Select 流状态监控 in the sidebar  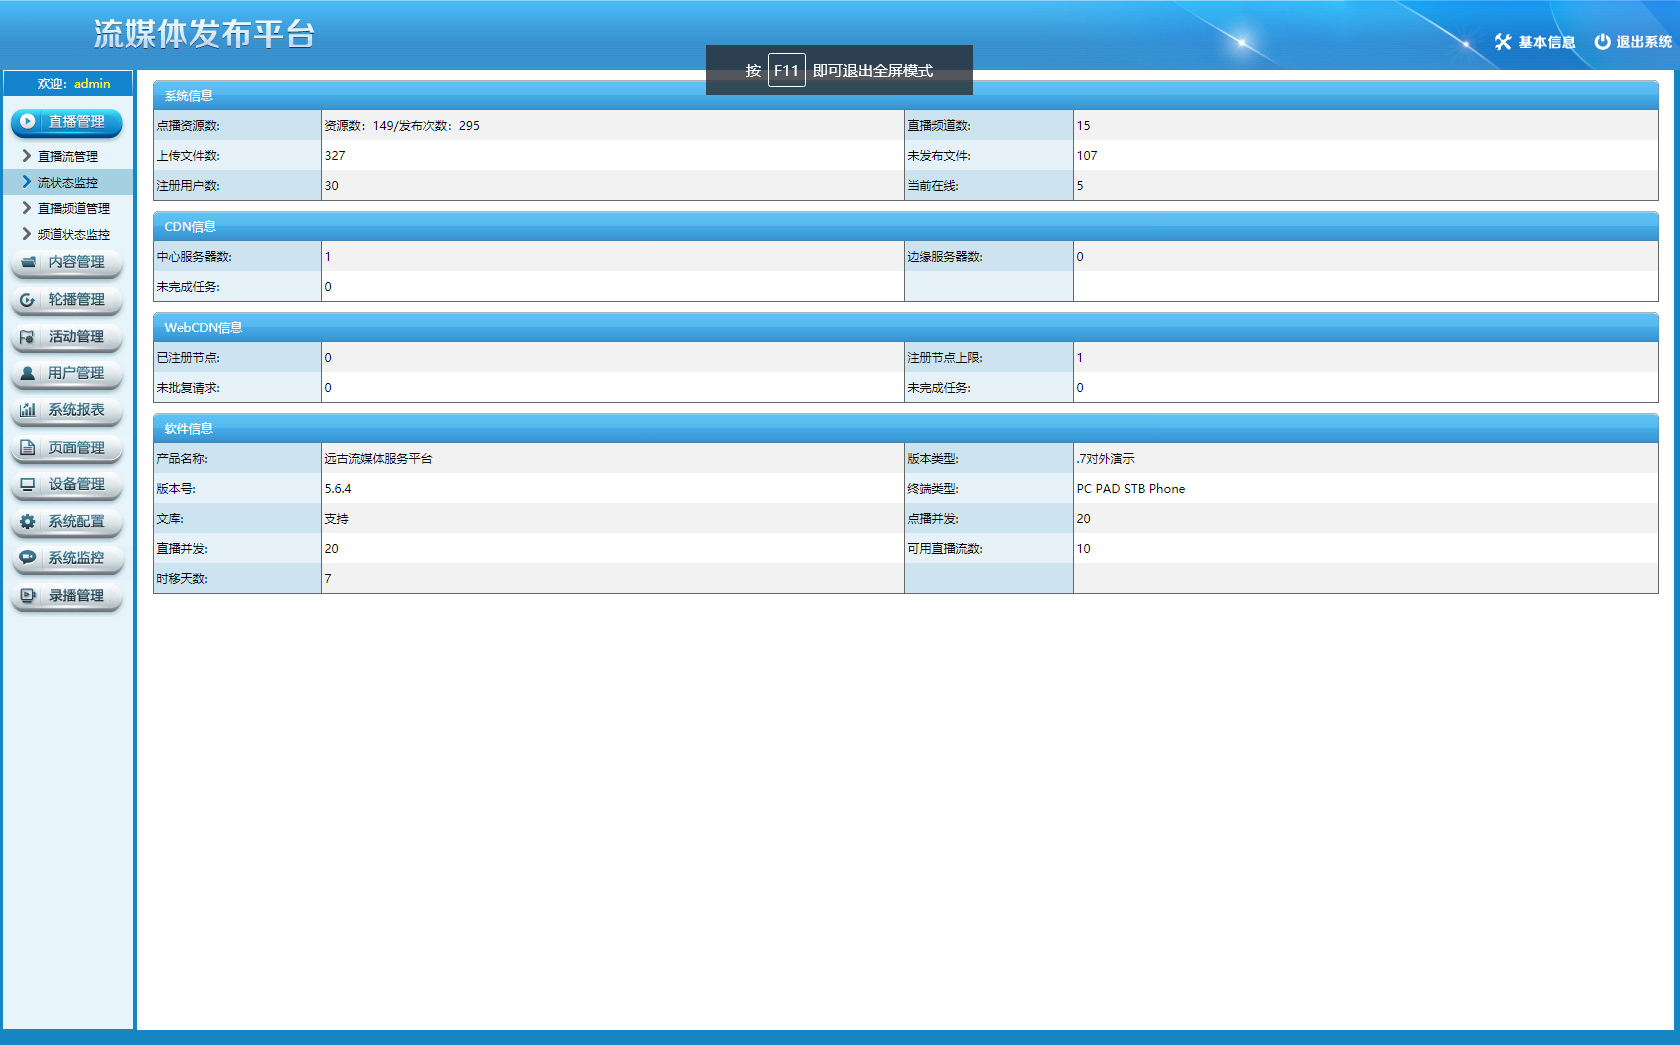pyautogui.click(x=68, y=182)
